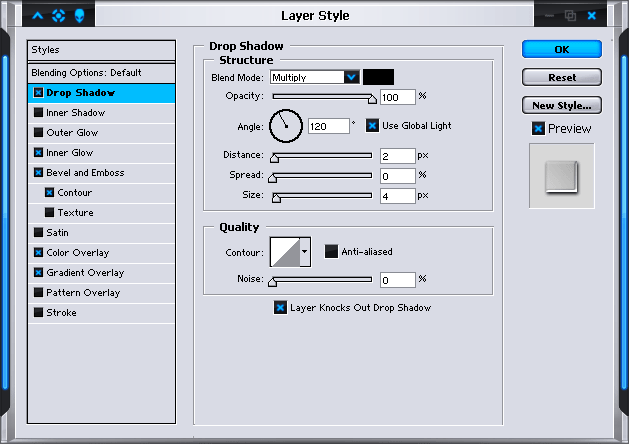Click the Spread slider handle

[x=272, y=178]
